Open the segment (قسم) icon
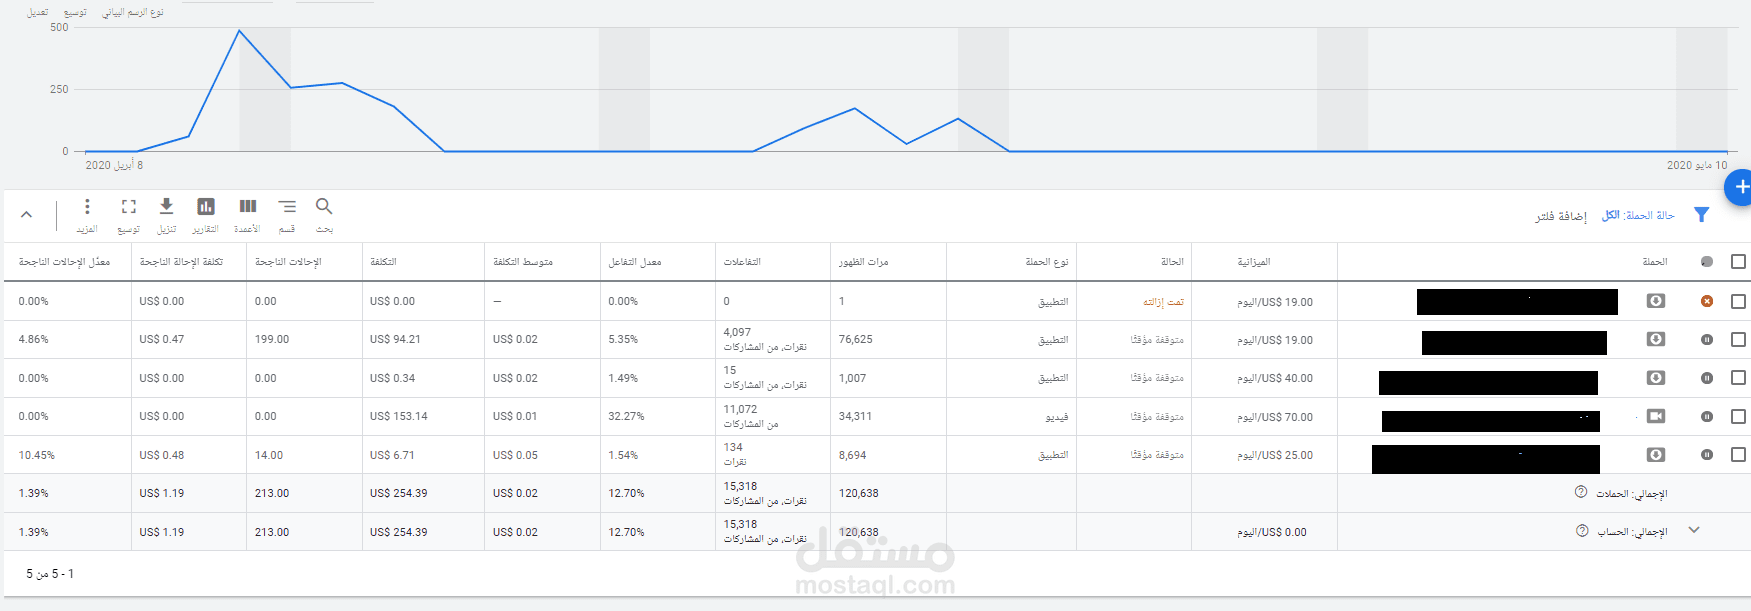 coord(287,207)
